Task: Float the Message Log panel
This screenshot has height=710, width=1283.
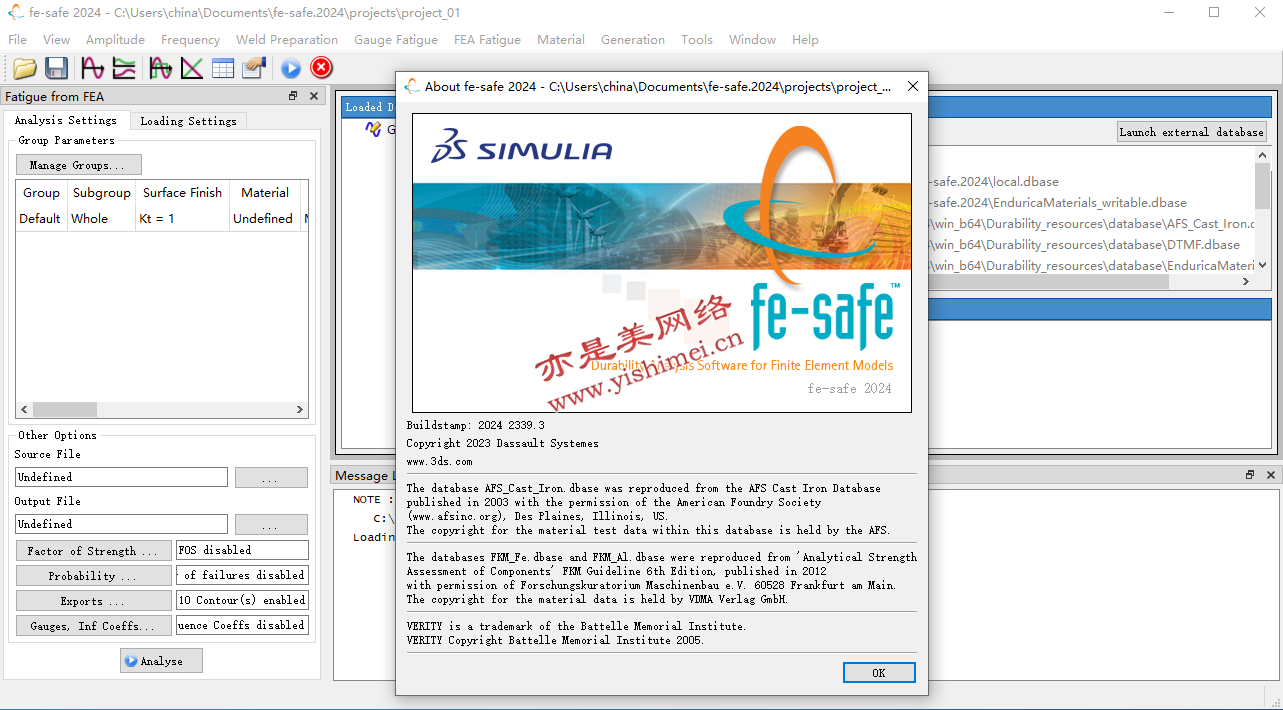Action: [x=1250, y=475]
